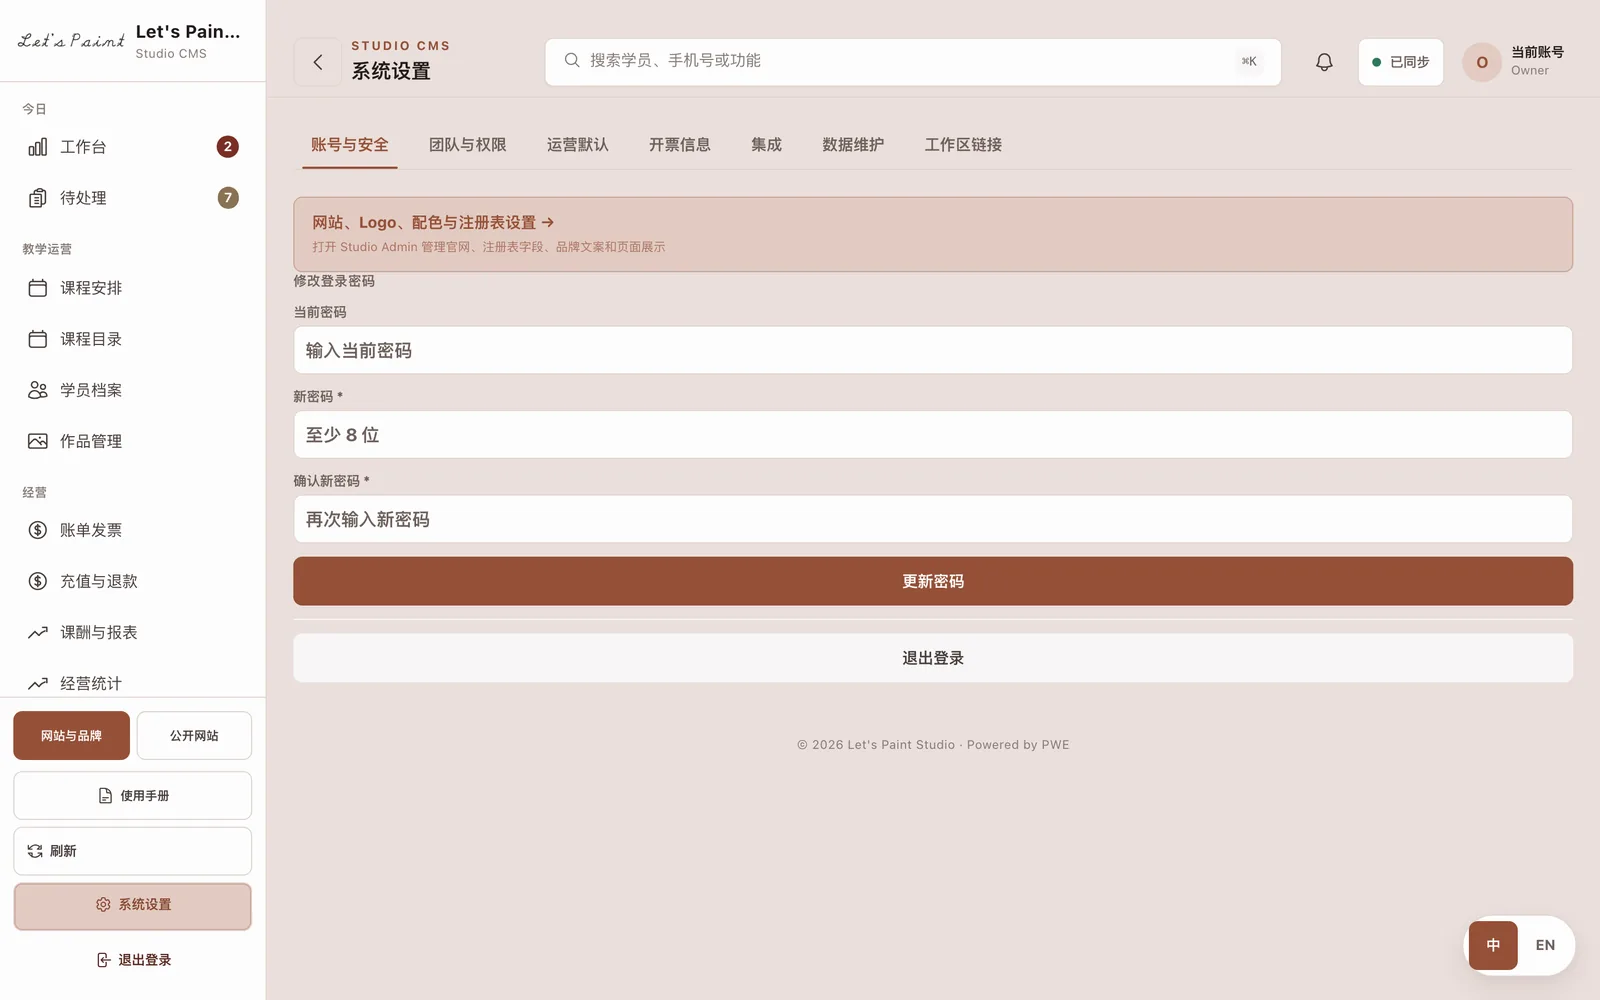Viewport: 1600px width, 1000px height.
Task: Click the 课酬与报表 trend icon
Action: (x=38, y=632)
